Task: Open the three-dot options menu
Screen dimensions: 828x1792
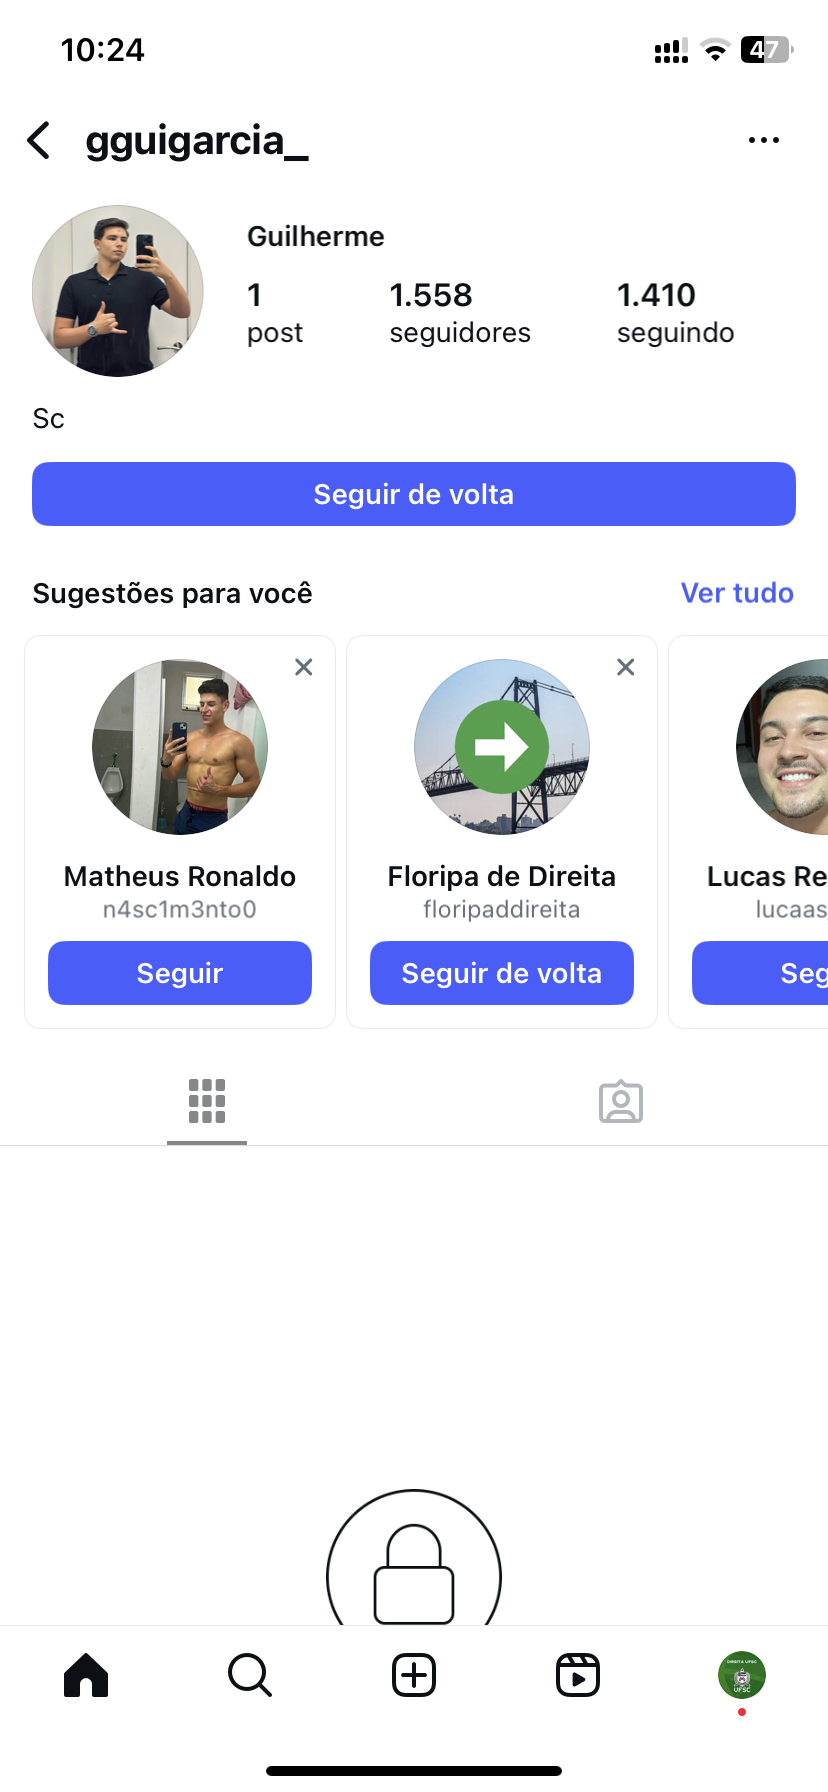Action: point(763,141)
